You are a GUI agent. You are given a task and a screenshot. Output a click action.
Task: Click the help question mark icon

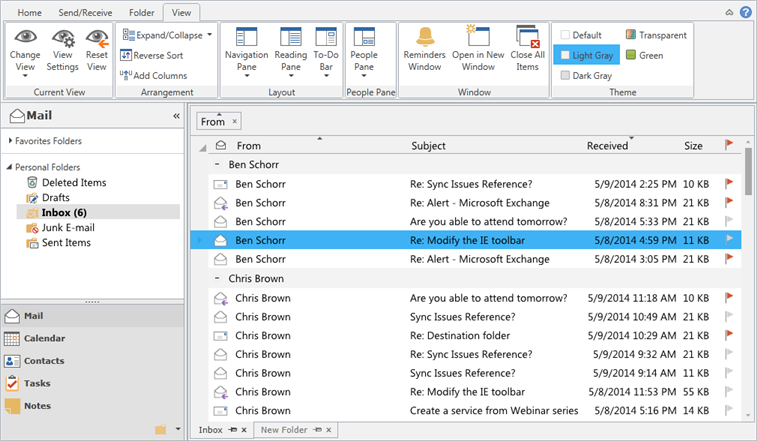click(x=746, y=12)
